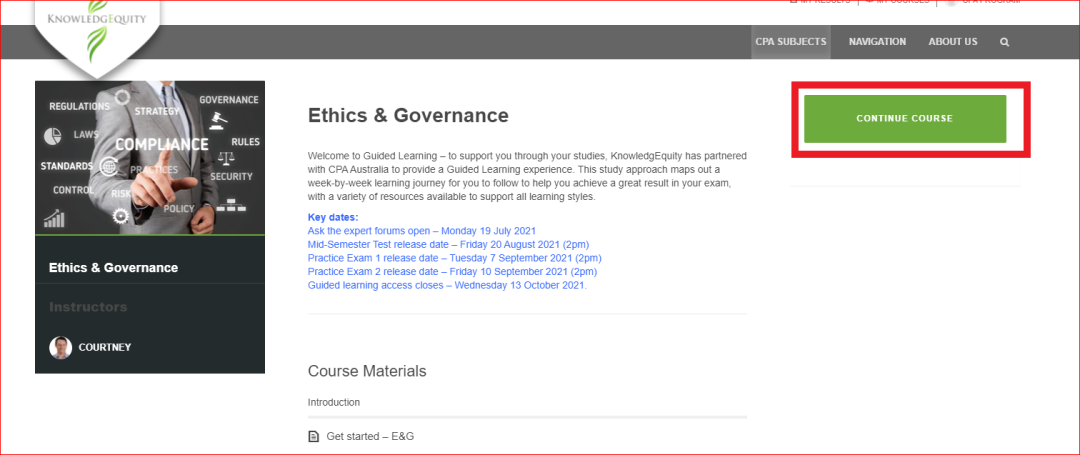Select Ethics & Governance in the sidebar
Viewport: 1080px width, 455px height.
[113, 268]
